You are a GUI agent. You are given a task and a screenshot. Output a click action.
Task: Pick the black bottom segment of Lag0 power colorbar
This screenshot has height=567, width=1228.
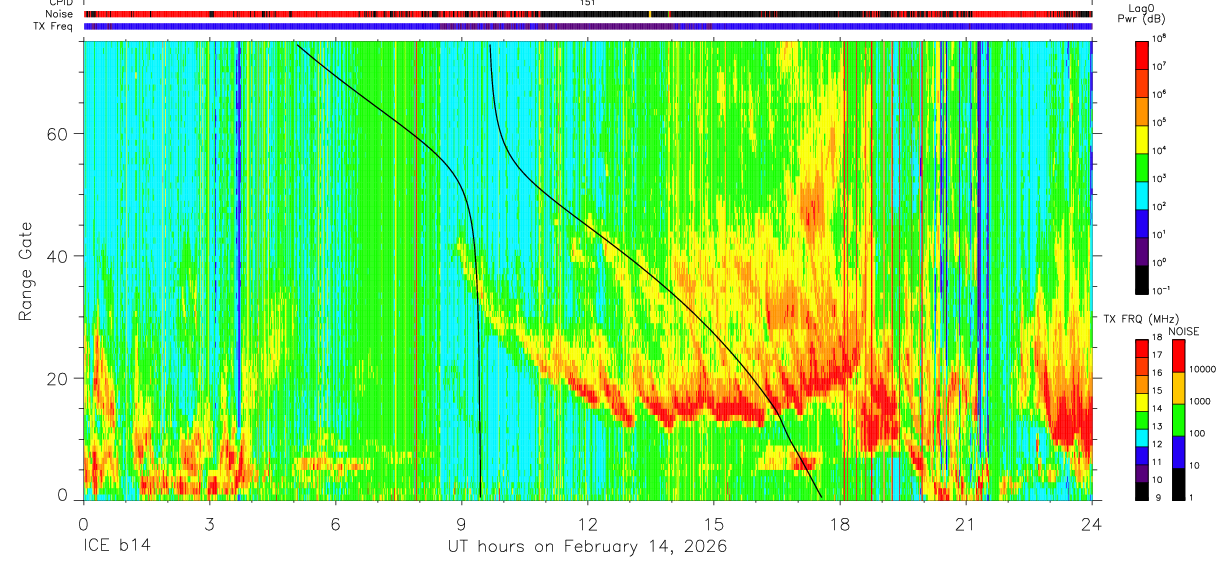pyautogui.click(x=1141, y=280)
